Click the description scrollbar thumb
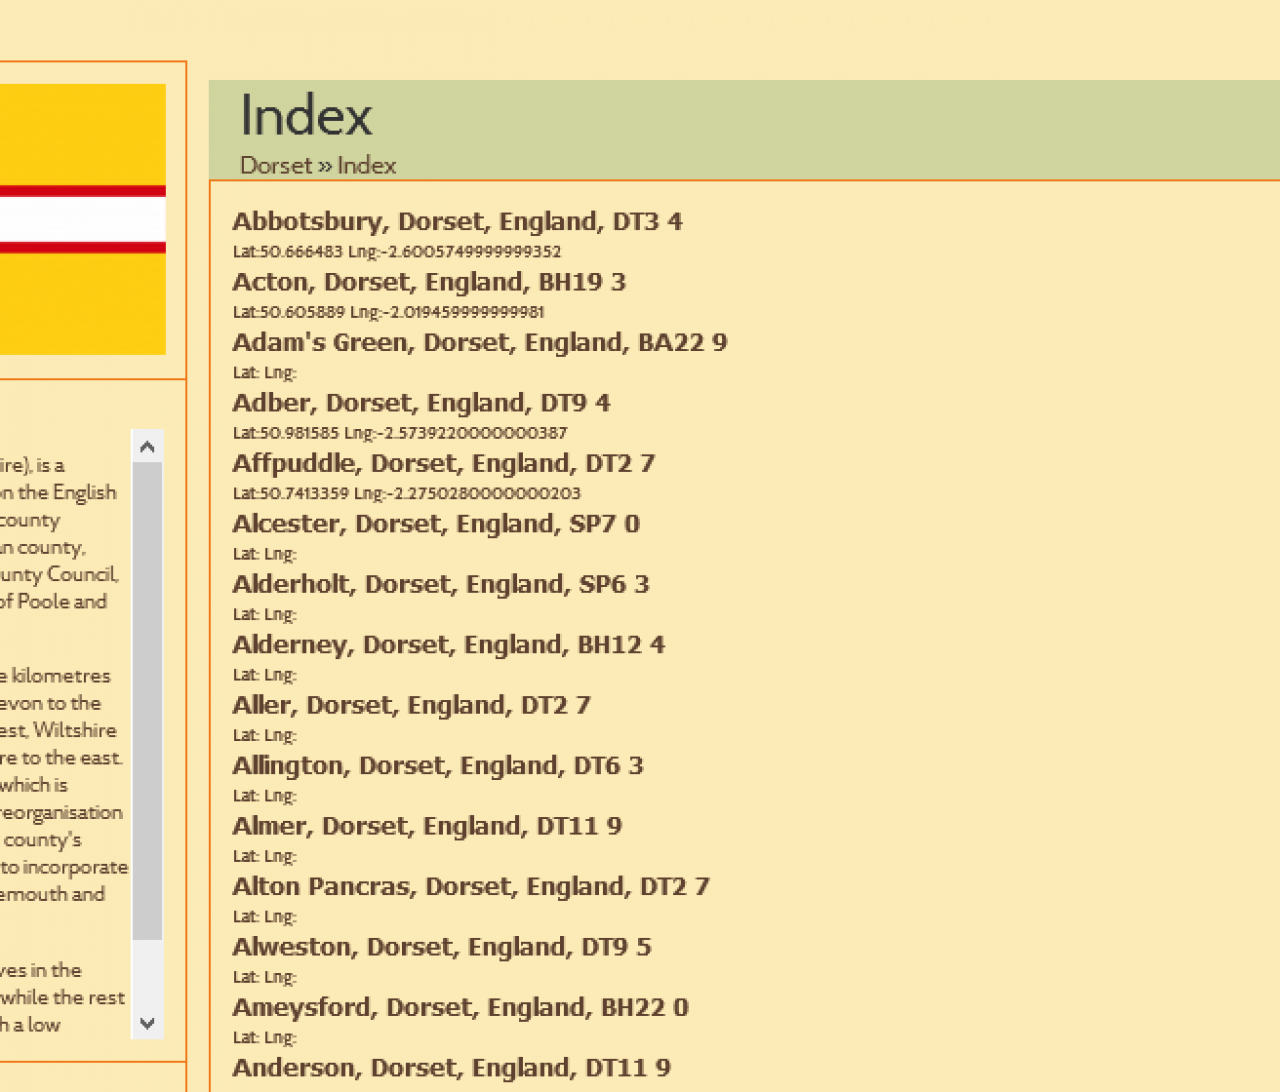Image resolution: width=1280 pixels, height=1092 pixels. (x=147, y=700)
